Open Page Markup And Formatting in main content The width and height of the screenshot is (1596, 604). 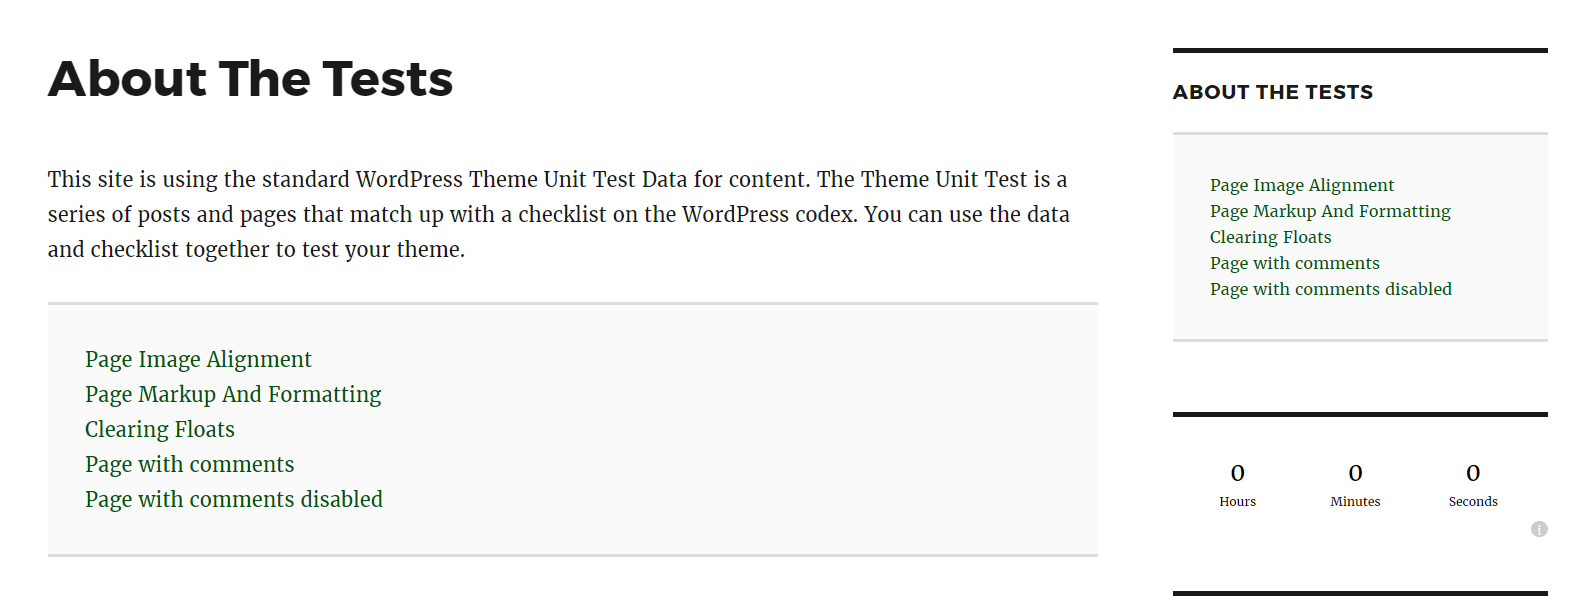pos(233,394)
